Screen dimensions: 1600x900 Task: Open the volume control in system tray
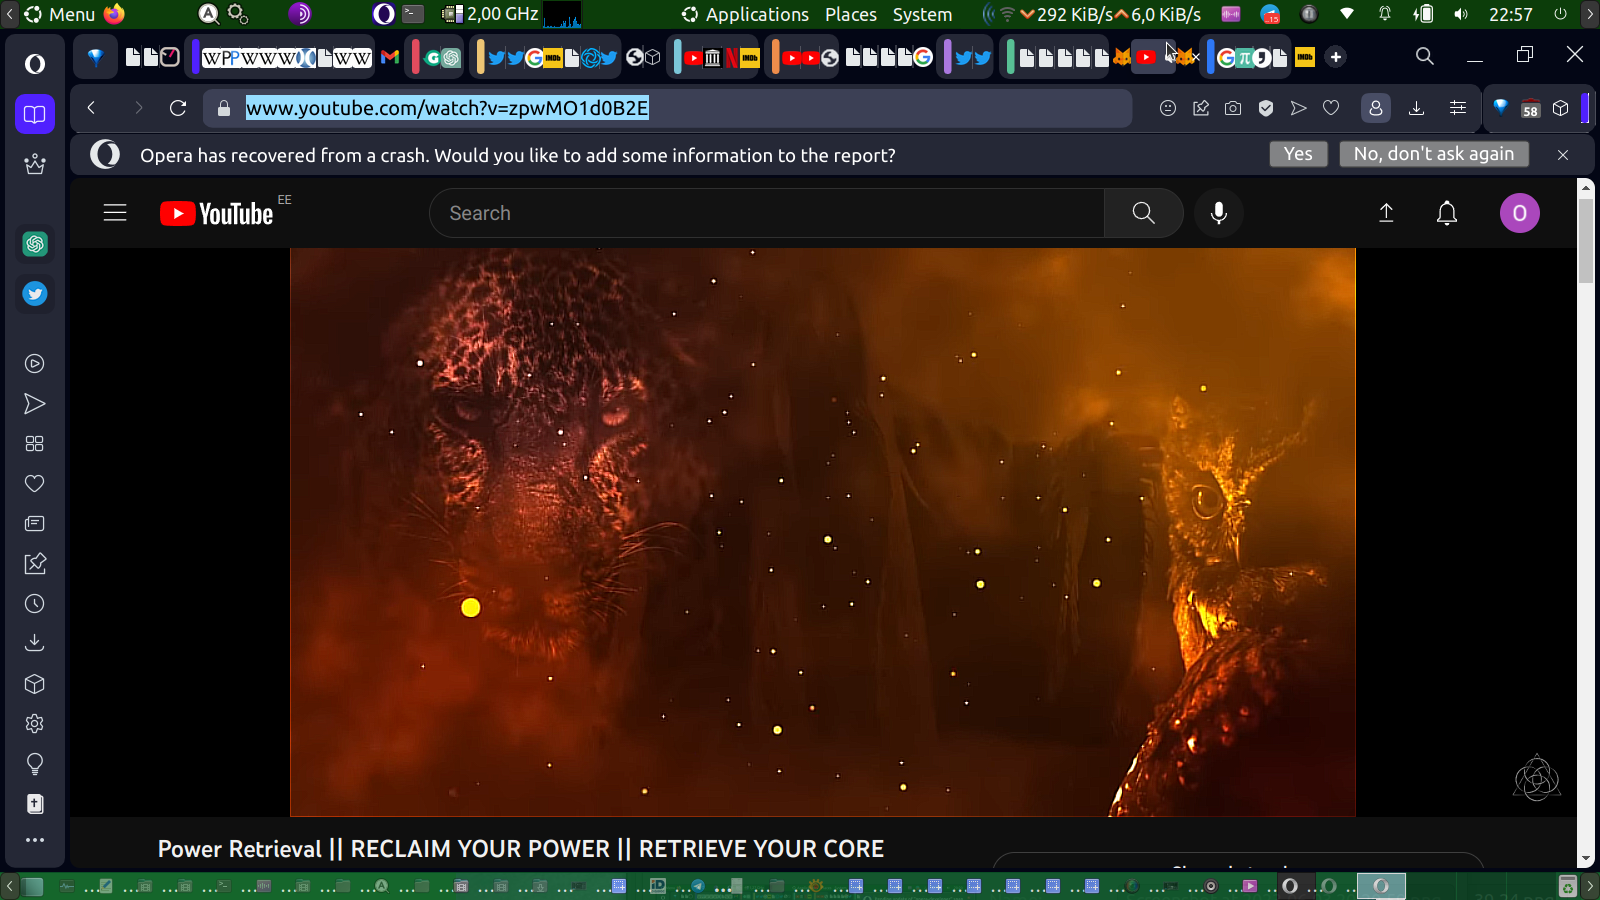click(1461, 14)
